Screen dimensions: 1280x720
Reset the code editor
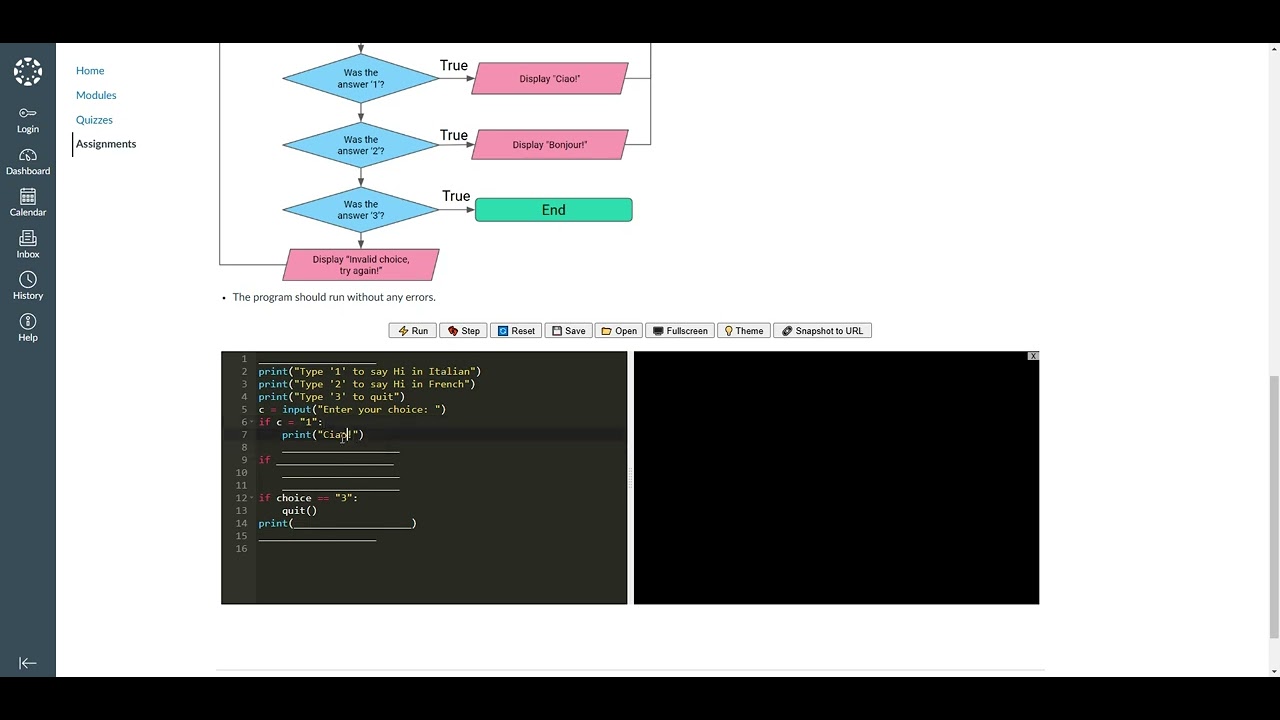click(516, 331)
